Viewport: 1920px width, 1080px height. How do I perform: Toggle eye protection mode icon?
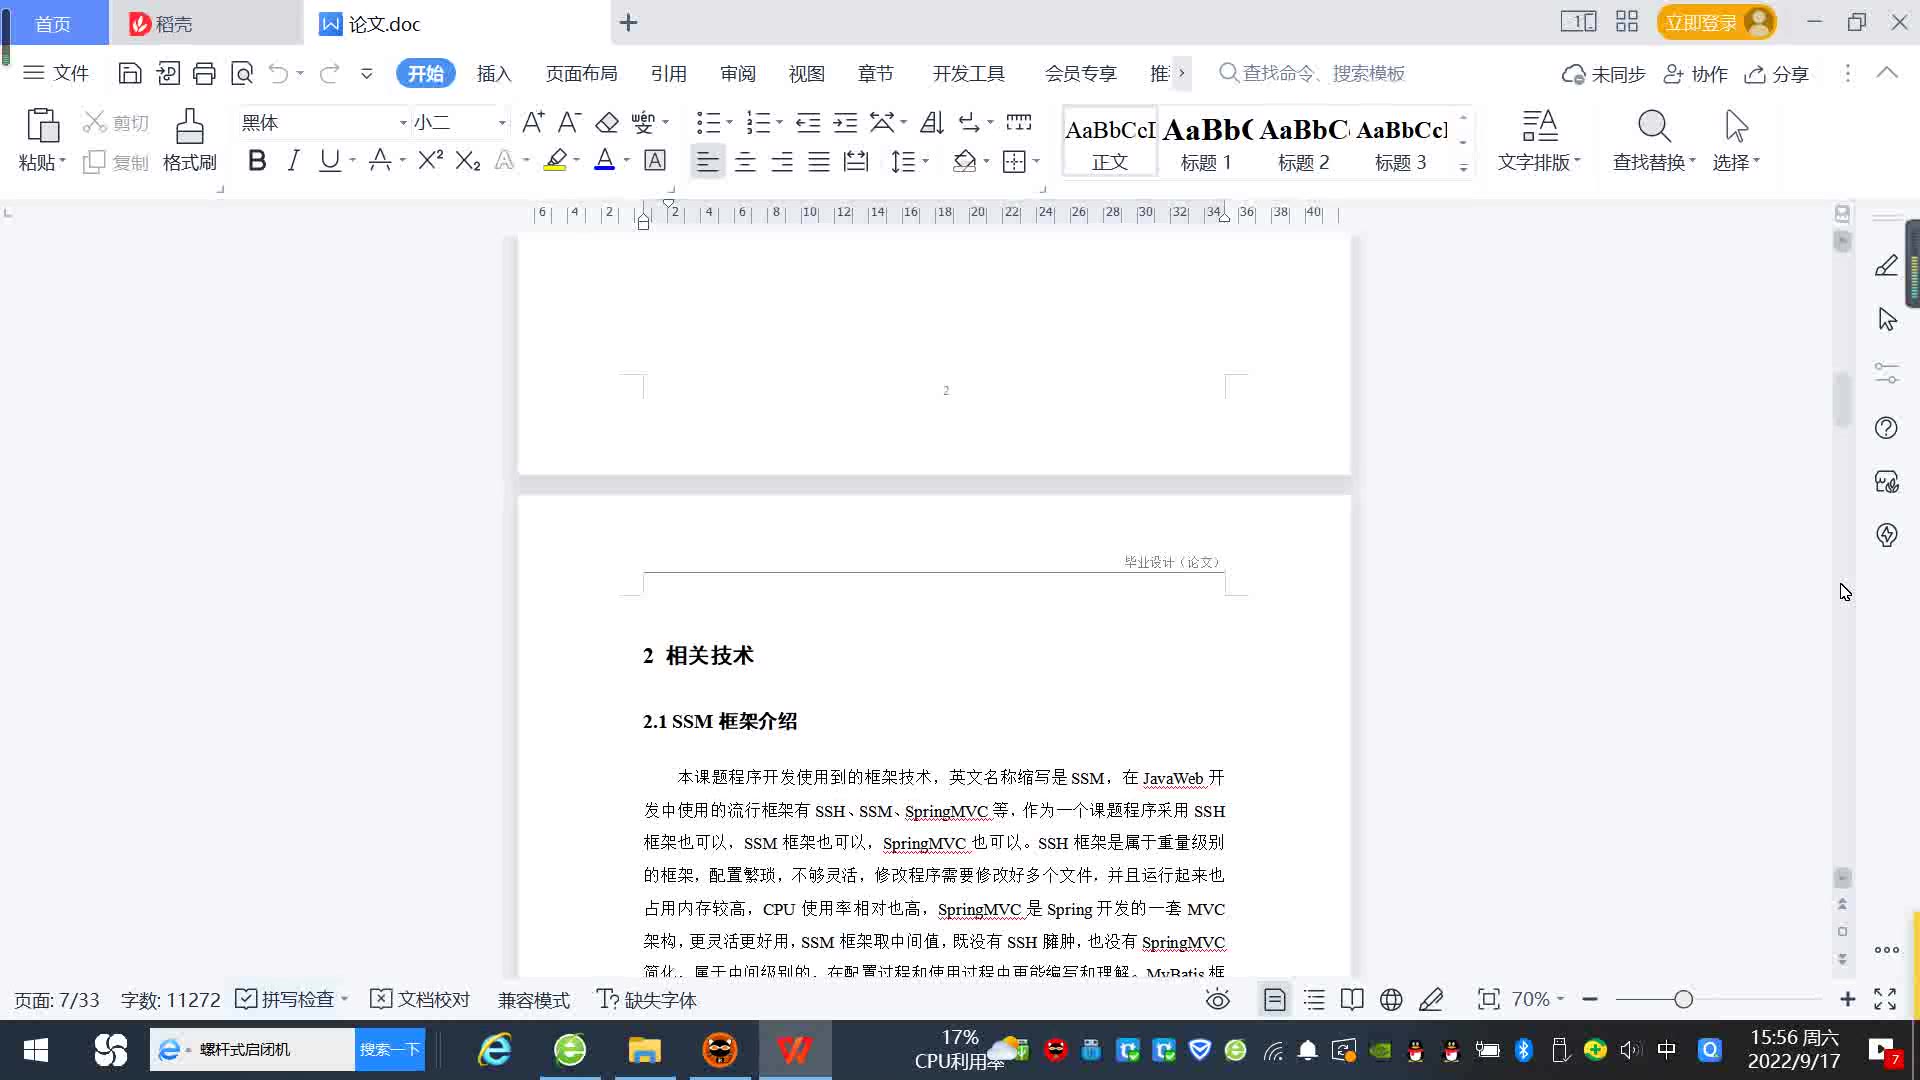[x=1217, y=999]
